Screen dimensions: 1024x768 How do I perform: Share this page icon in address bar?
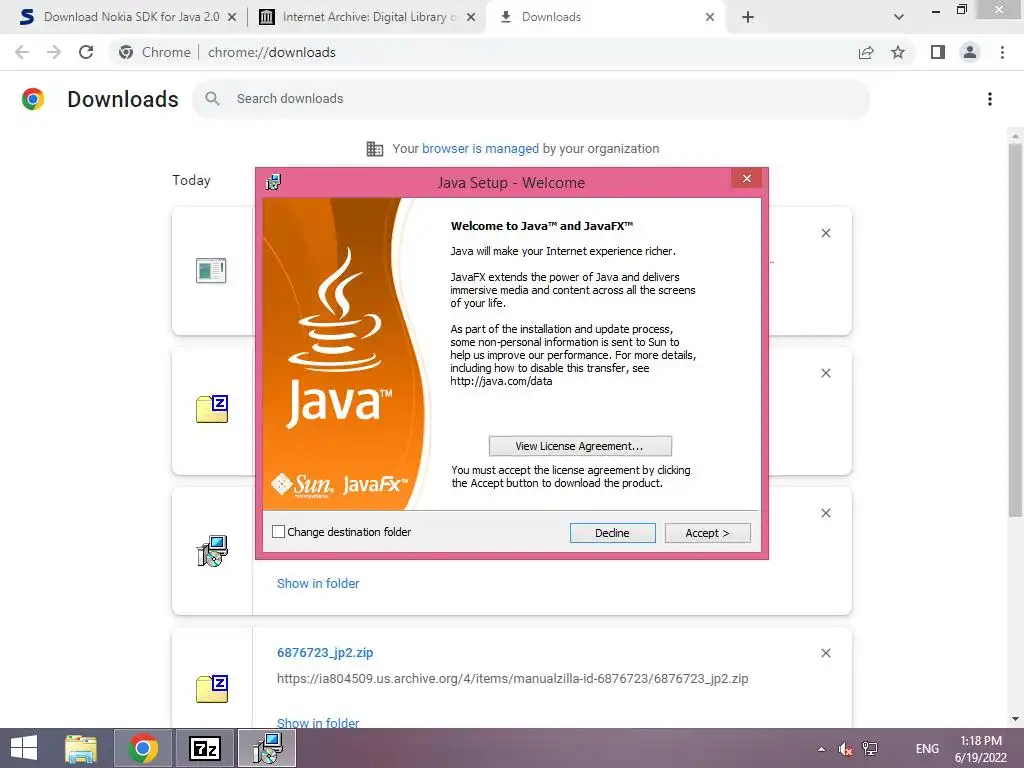pos(866,52)
